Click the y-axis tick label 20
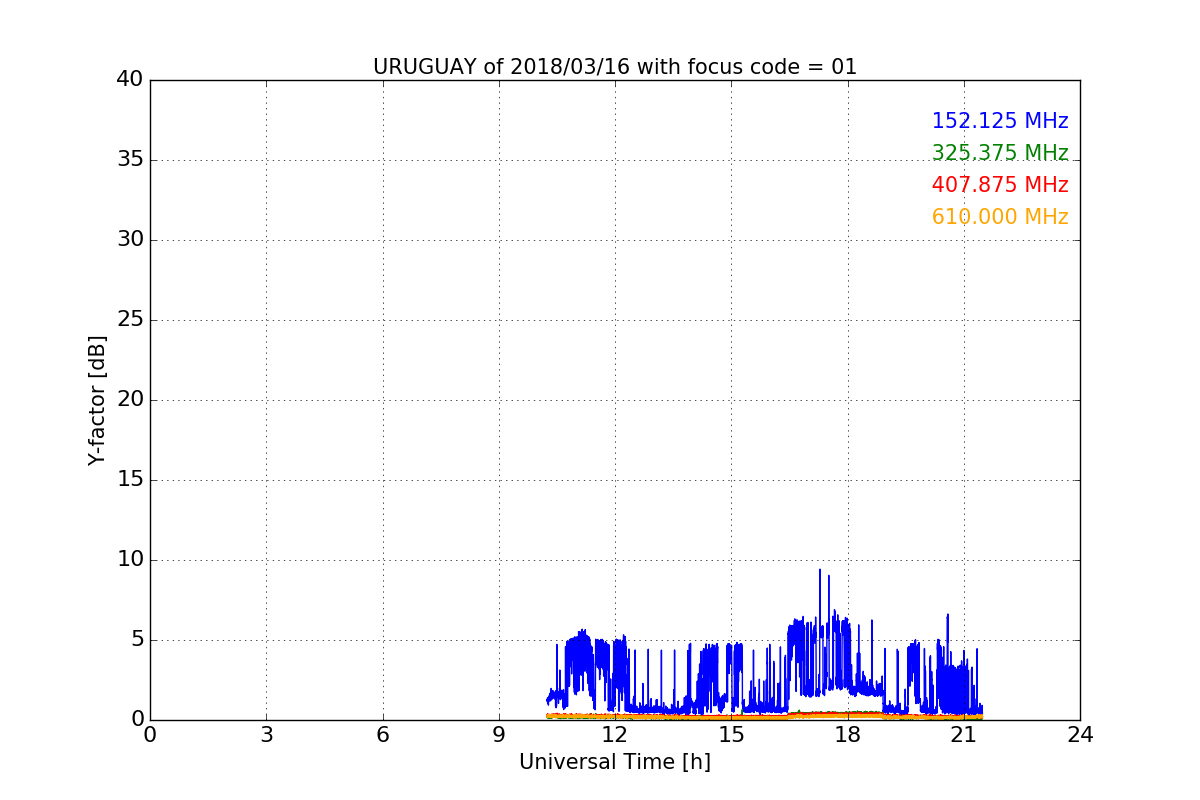Image resolution: width=1200 pixels, height=800 pixels. 130,400
